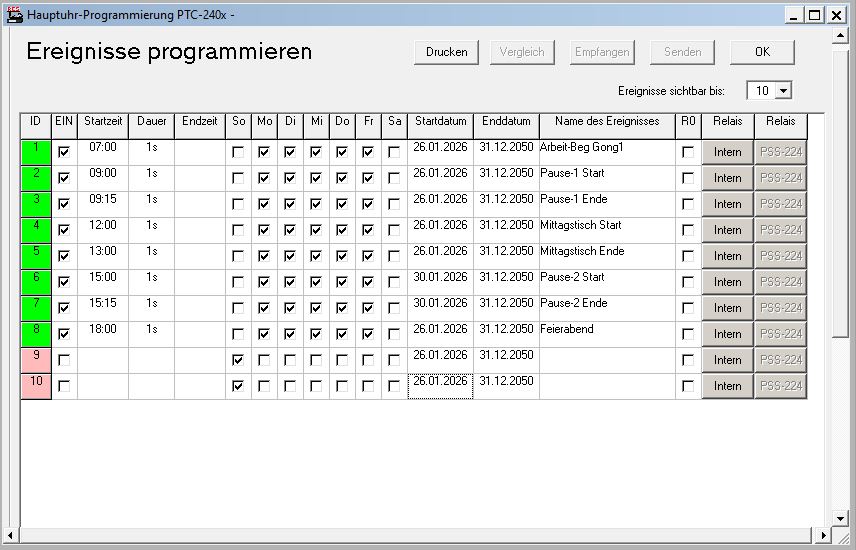This screenshot has height=550, width=856.
Task: Click Intern relay button for Feierabend row
Action: [x=727, y=334]
